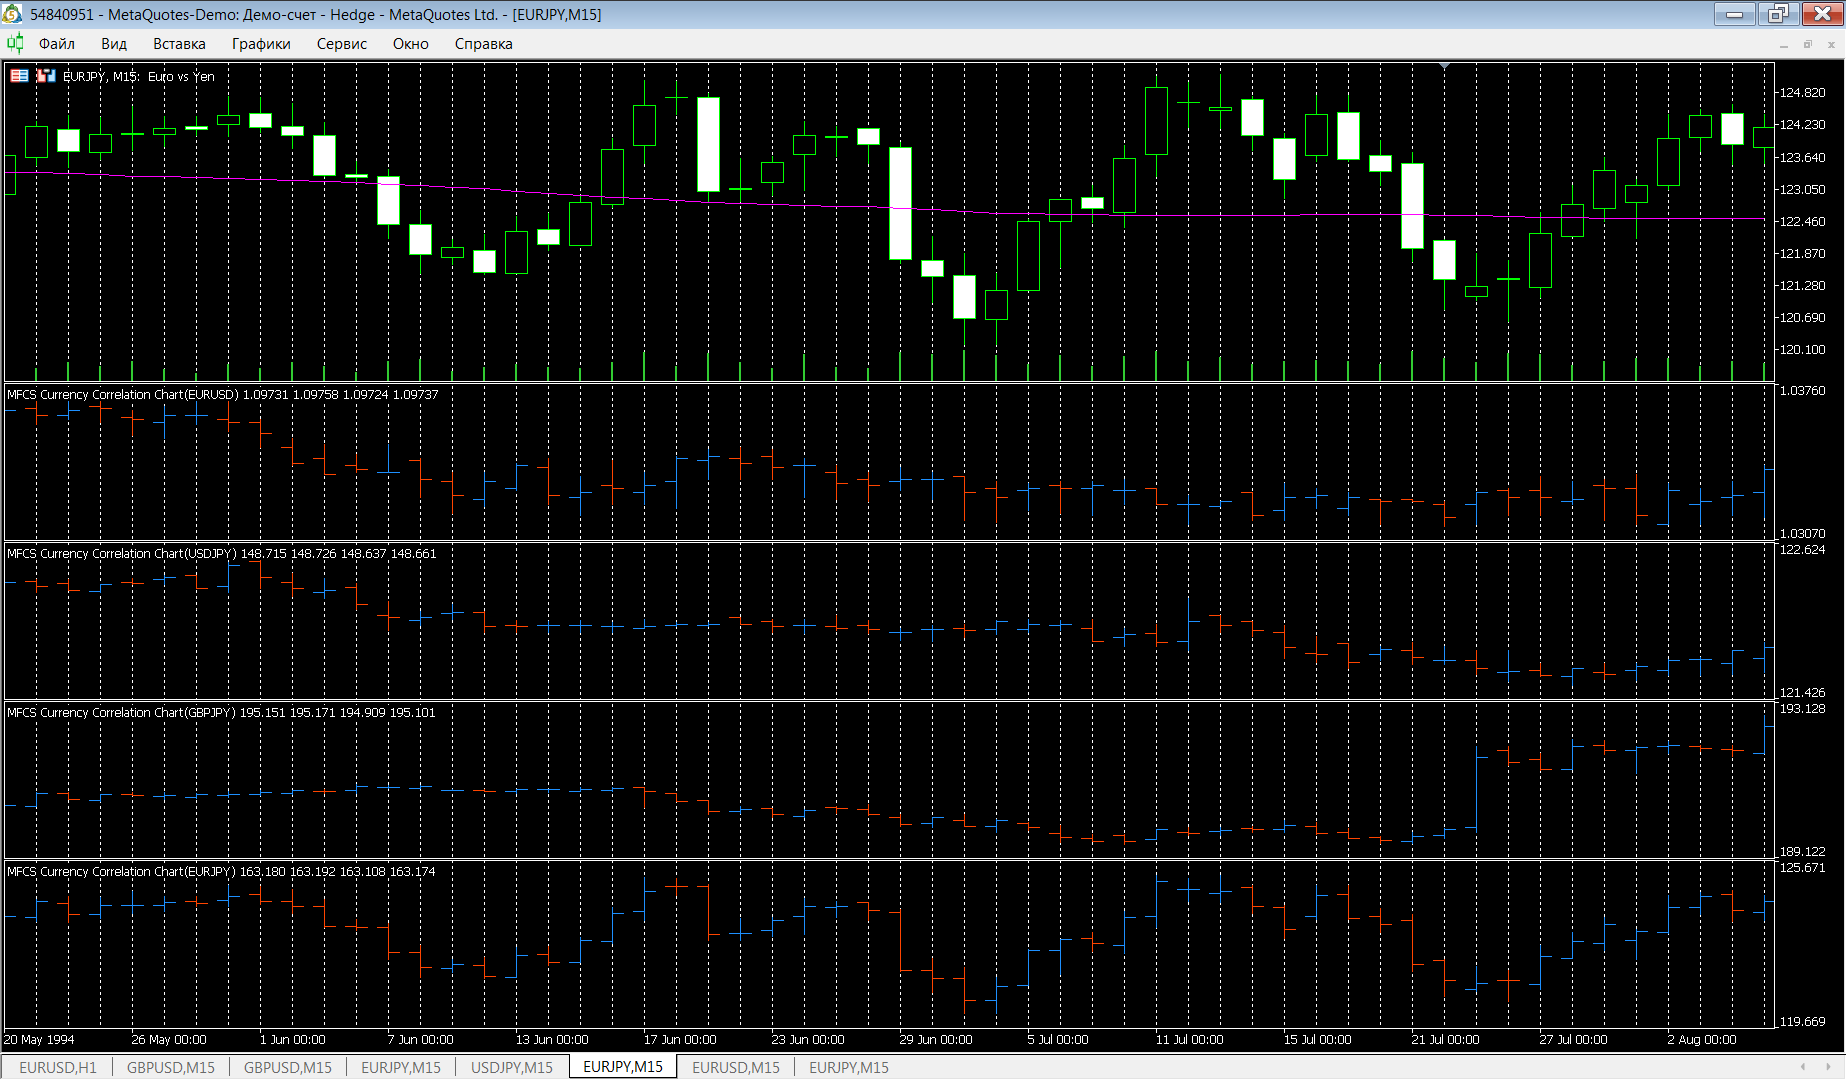The width and height of the screenshot is (1846, 1080).
Task: Restore down the main MetaTrader window
Action: coord(1778,14)
